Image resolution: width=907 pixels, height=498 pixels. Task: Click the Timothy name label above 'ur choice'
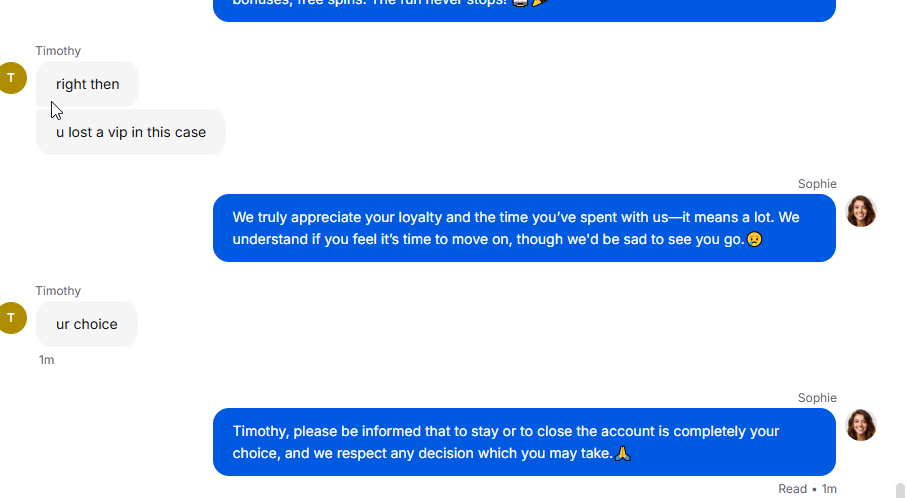pyautogui.click(x=58, y=291)
